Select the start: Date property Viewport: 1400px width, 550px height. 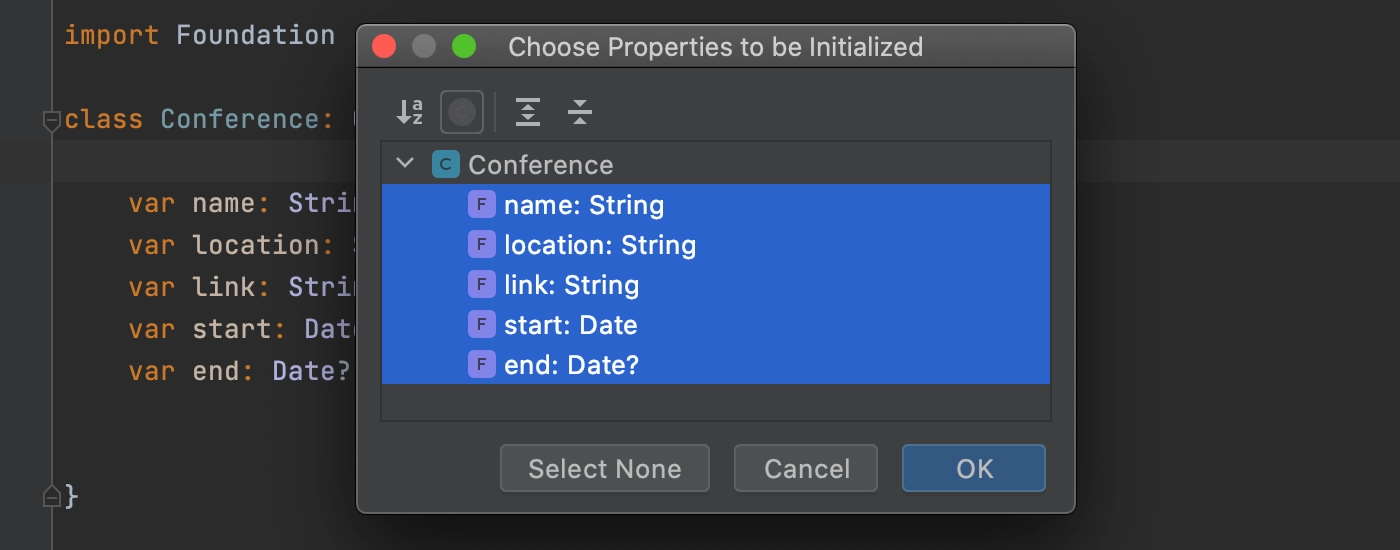pyautogui.click(x=716, y=325)
